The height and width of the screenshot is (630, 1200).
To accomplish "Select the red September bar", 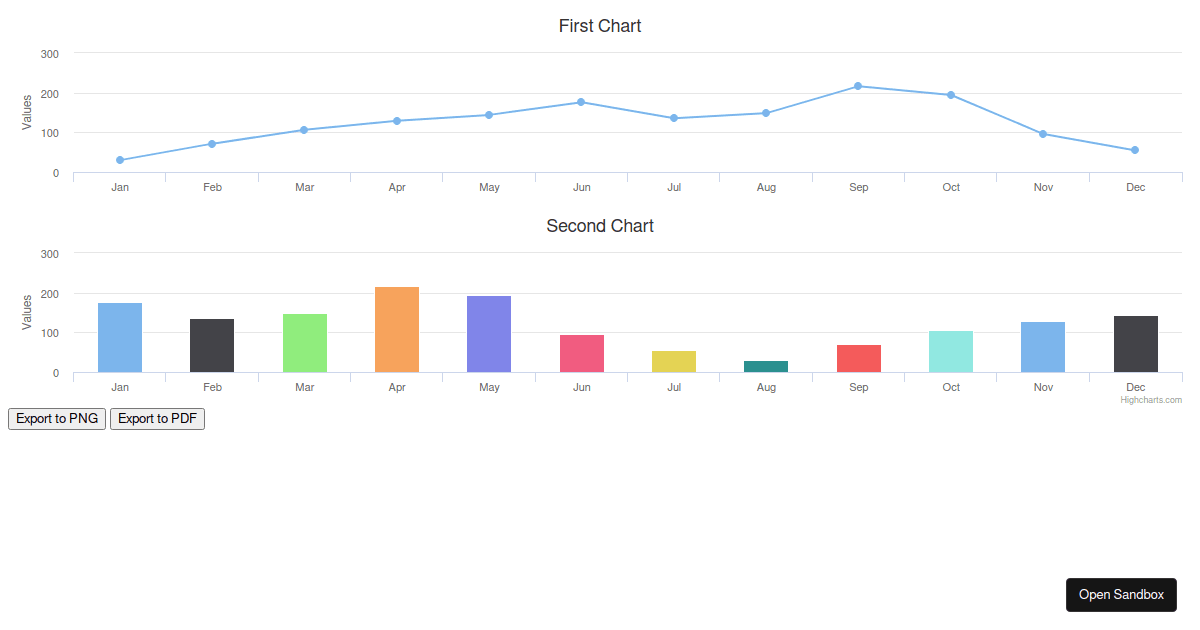I will (858, 359).
